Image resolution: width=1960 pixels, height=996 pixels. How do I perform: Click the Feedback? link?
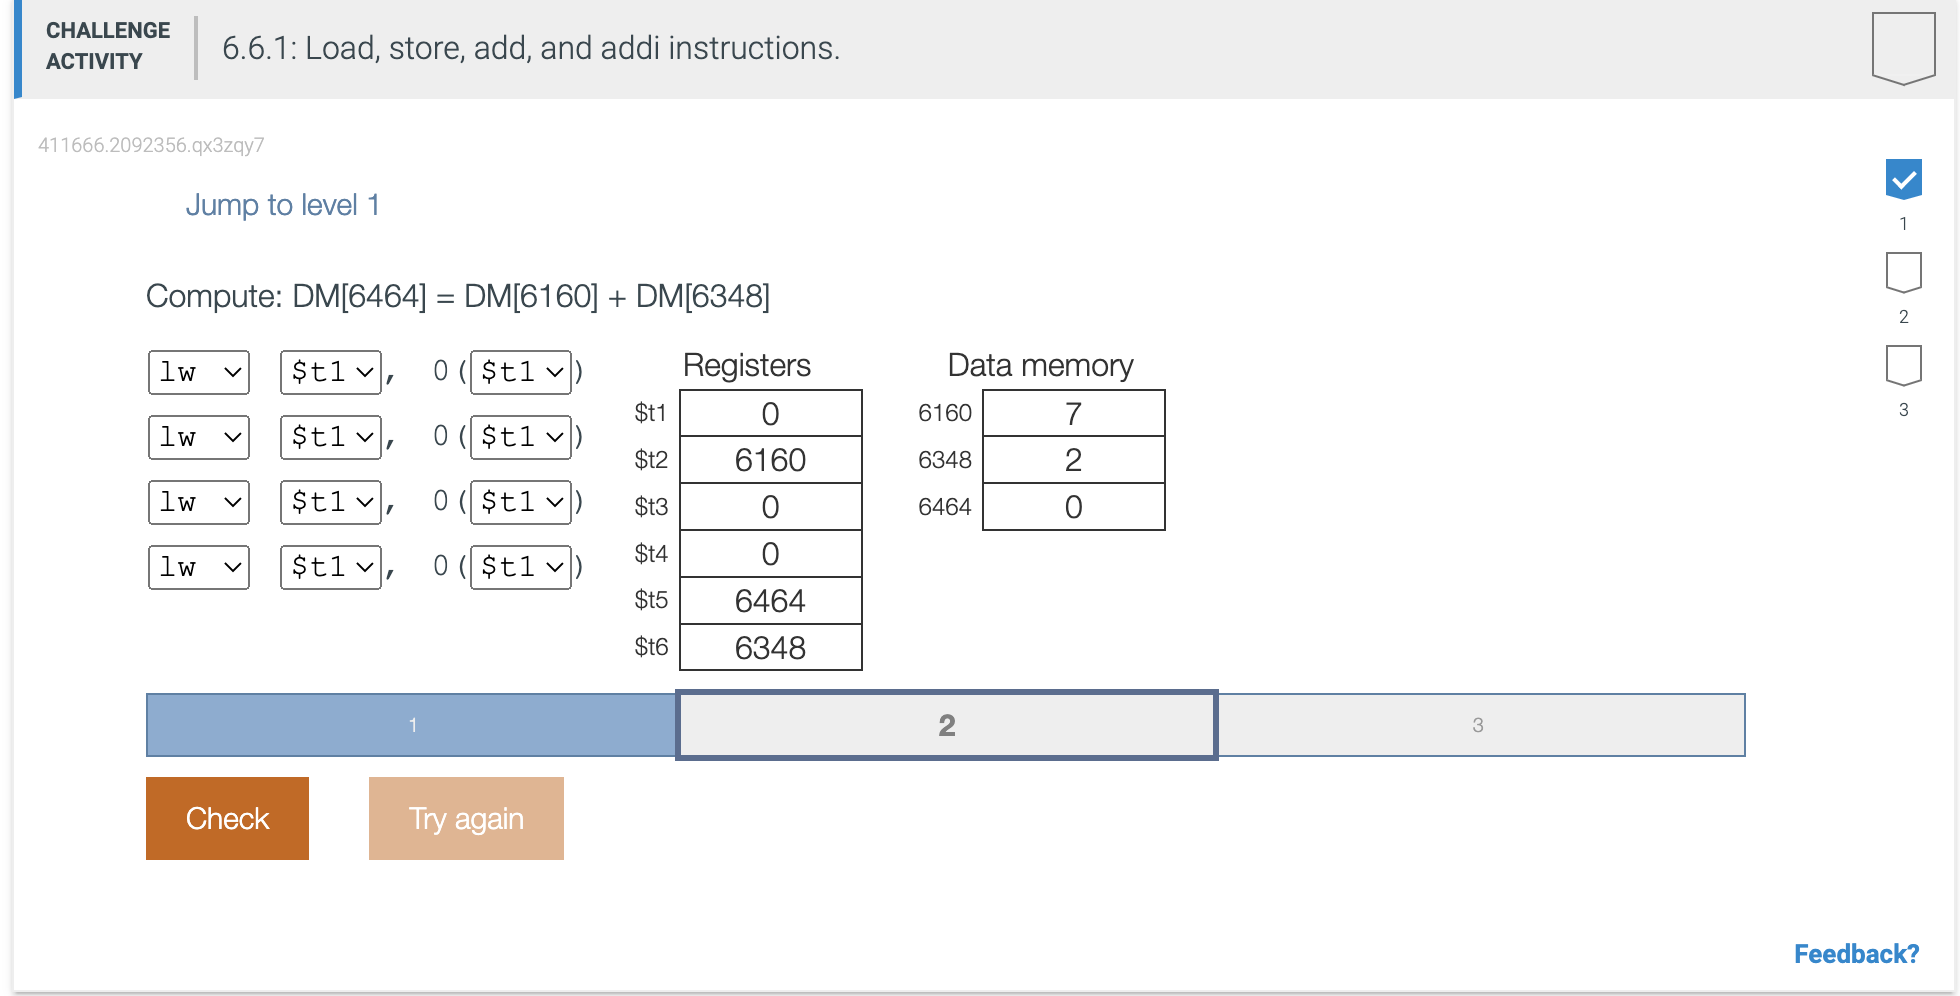click(x=1857, y=953)
